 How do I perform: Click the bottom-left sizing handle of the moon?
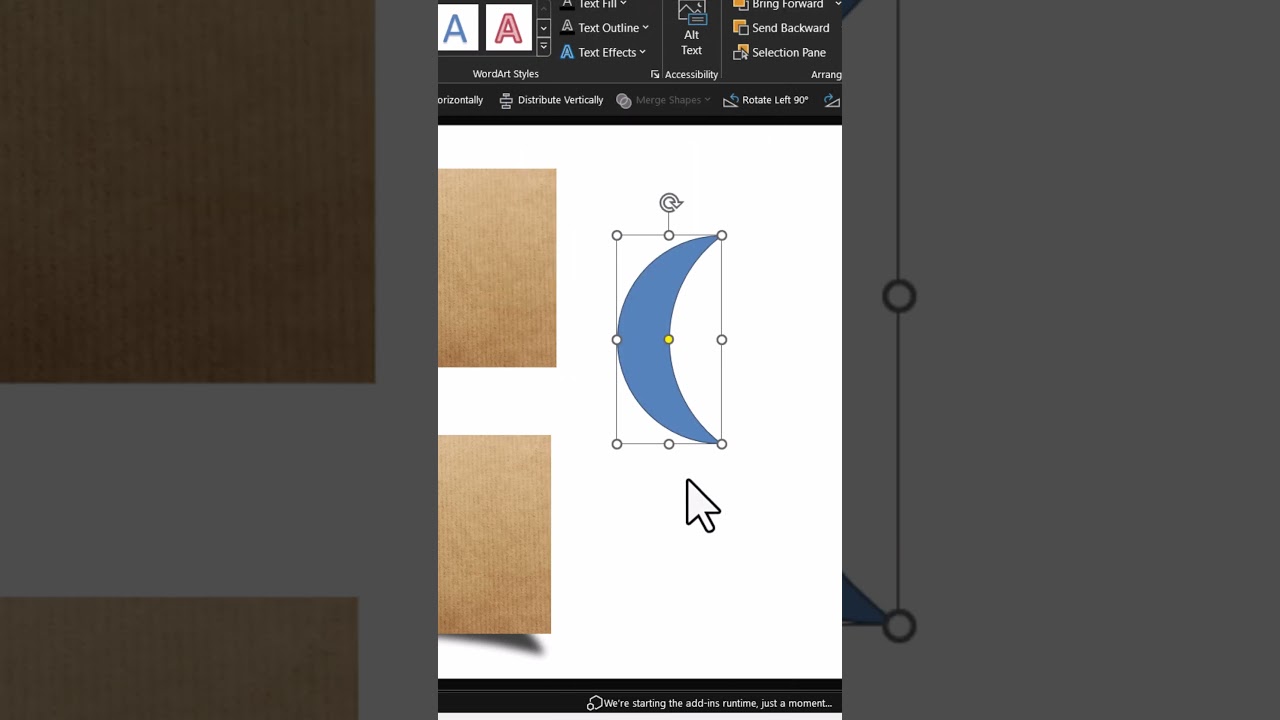(617, 444)
